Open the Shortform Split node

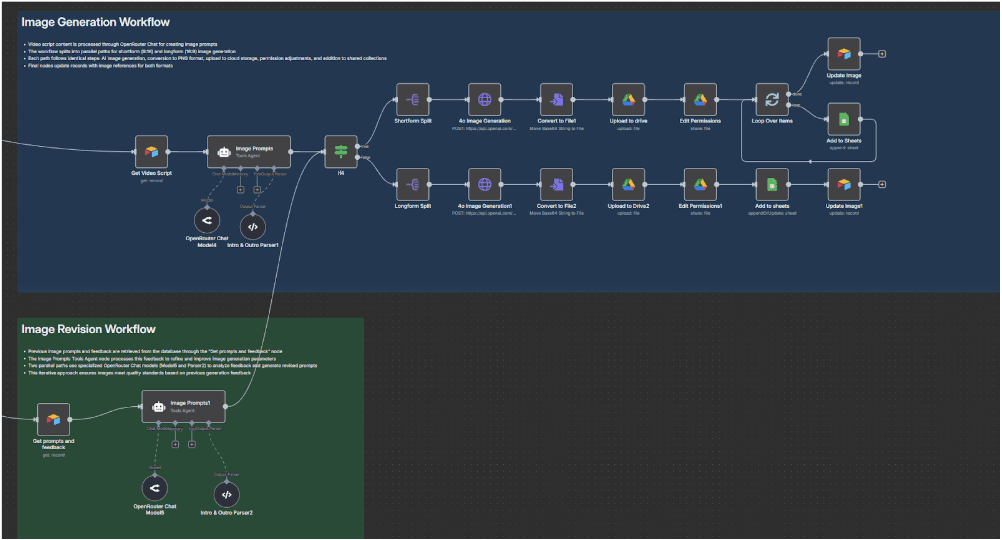(x=413, y=99)
